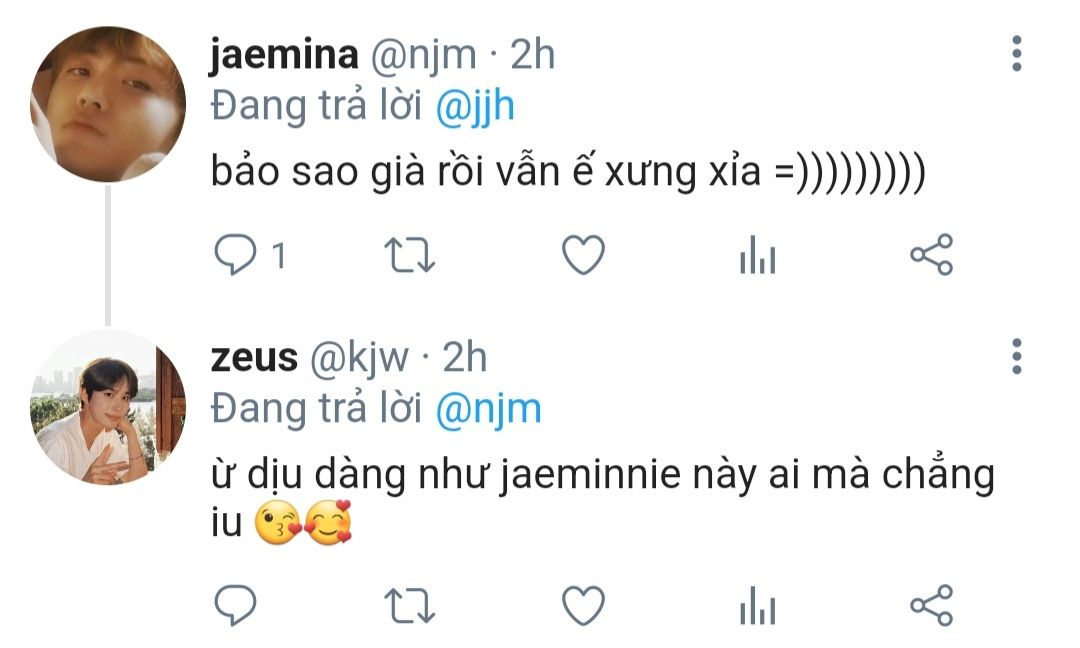The height and width of the screenshot is (648, 1080).
Task: Reply to zeus's tweet
Action: pos(236,605)
